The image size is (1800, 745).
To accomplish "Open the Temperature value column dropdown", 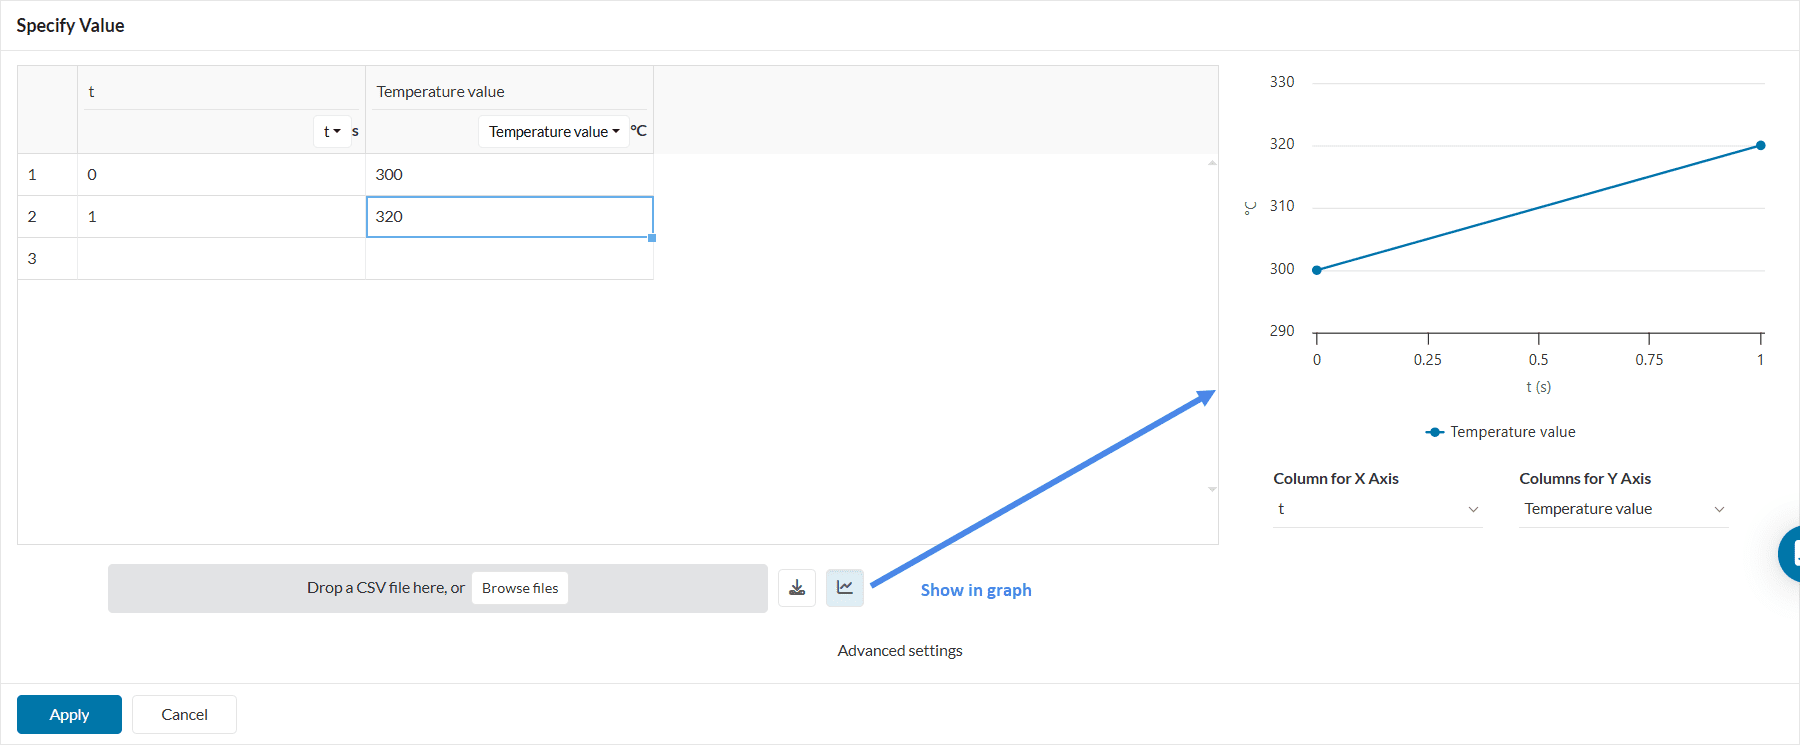I will click(554, 132).
